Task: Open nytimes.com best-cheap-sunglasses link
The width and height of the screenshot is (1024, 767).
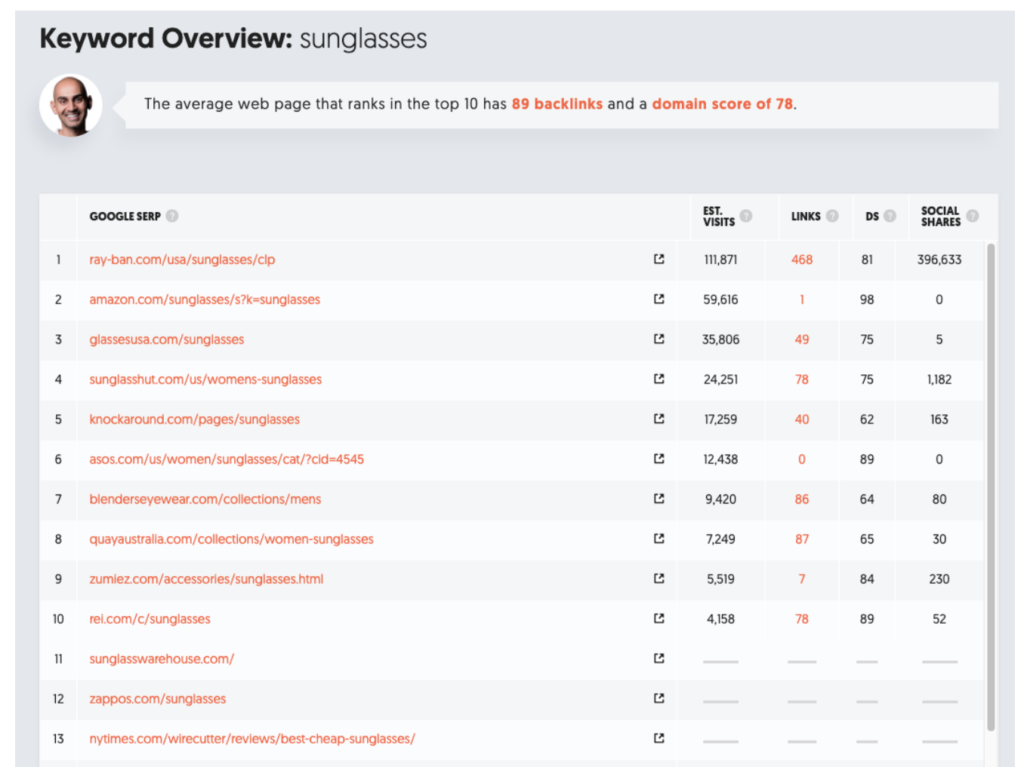Action: tap(252, 738)
